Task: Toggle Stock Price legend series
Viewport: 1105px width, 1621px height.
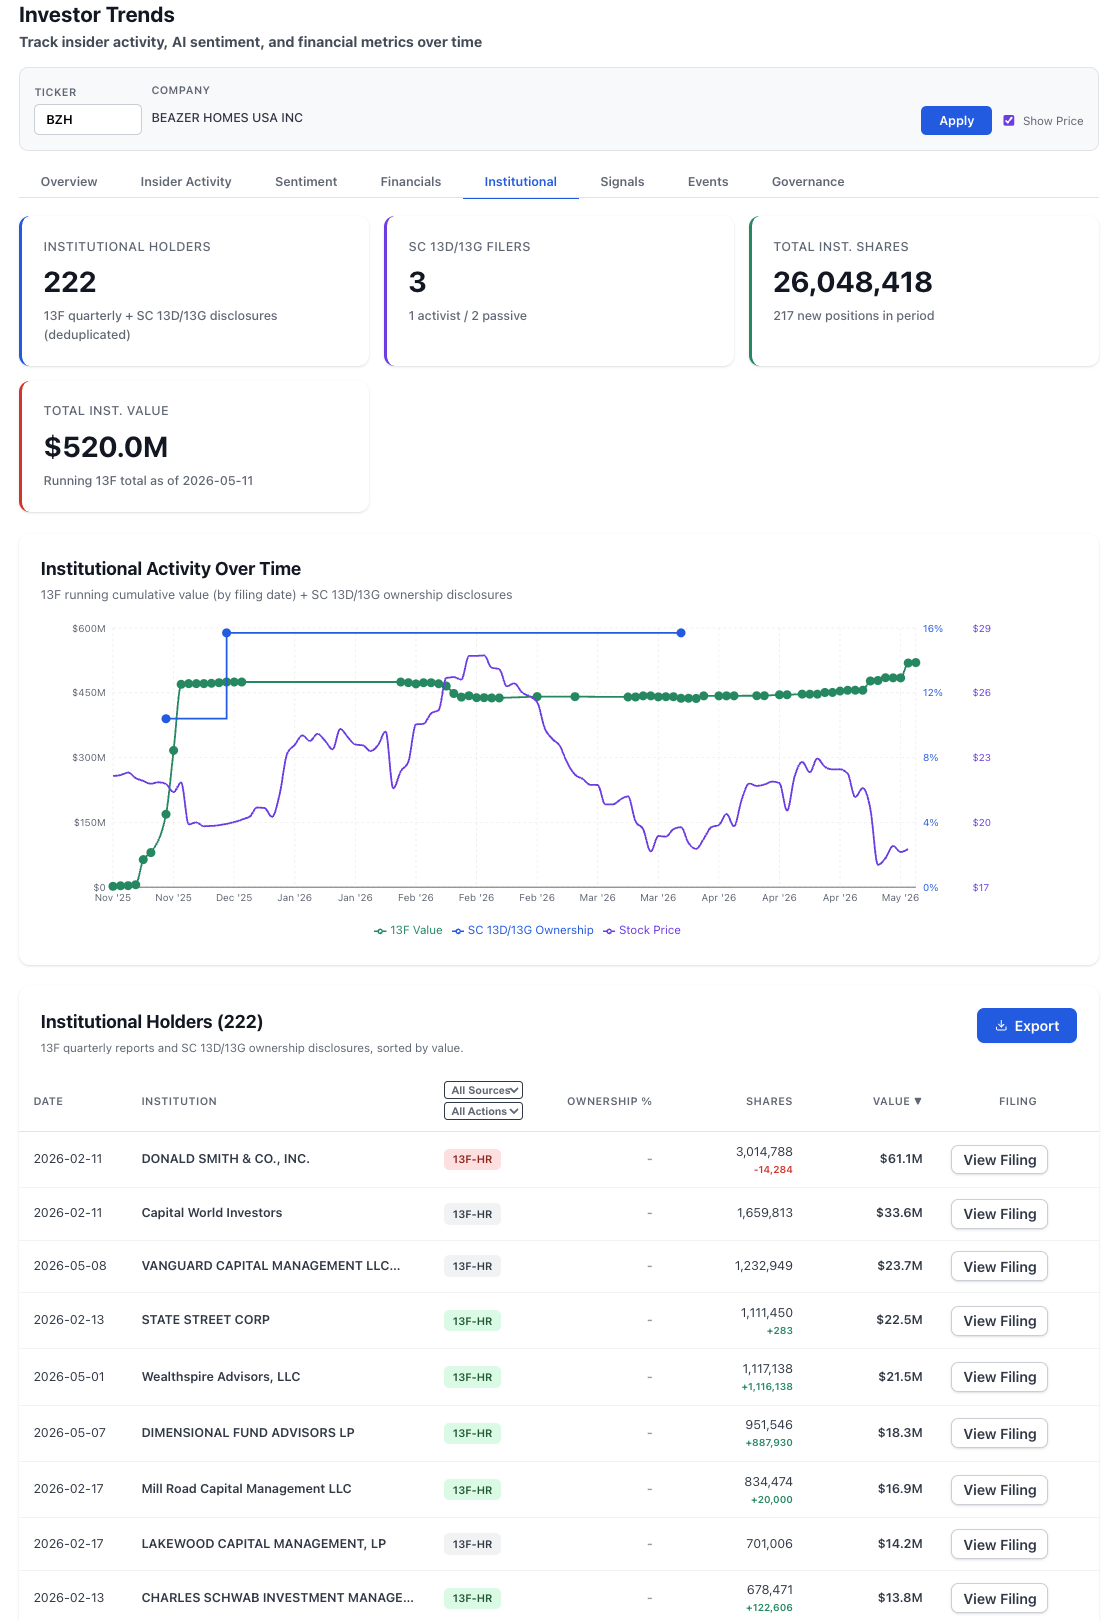Action: [x=641, y=930]
